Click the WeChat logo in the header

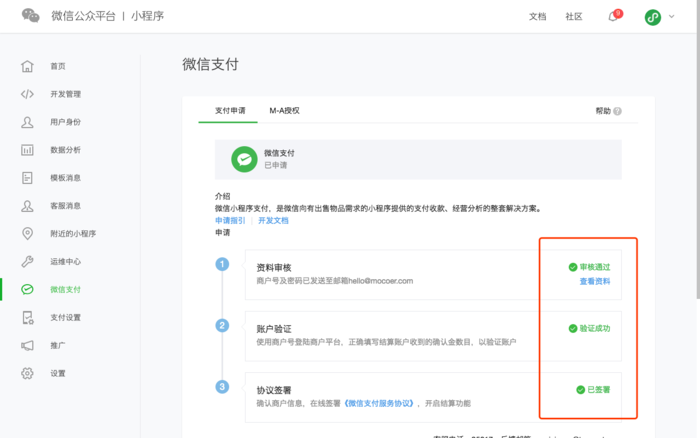(30, 16)
